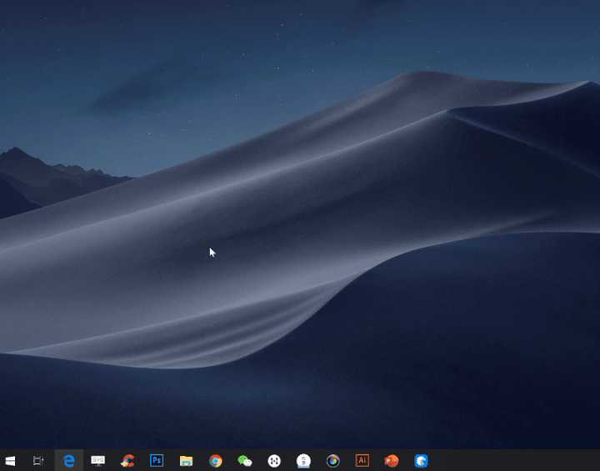Image resolution: width=600 pixels, height=471 pixels.
Task: Open WeChat from the taskbar
Action: (245, 461)
